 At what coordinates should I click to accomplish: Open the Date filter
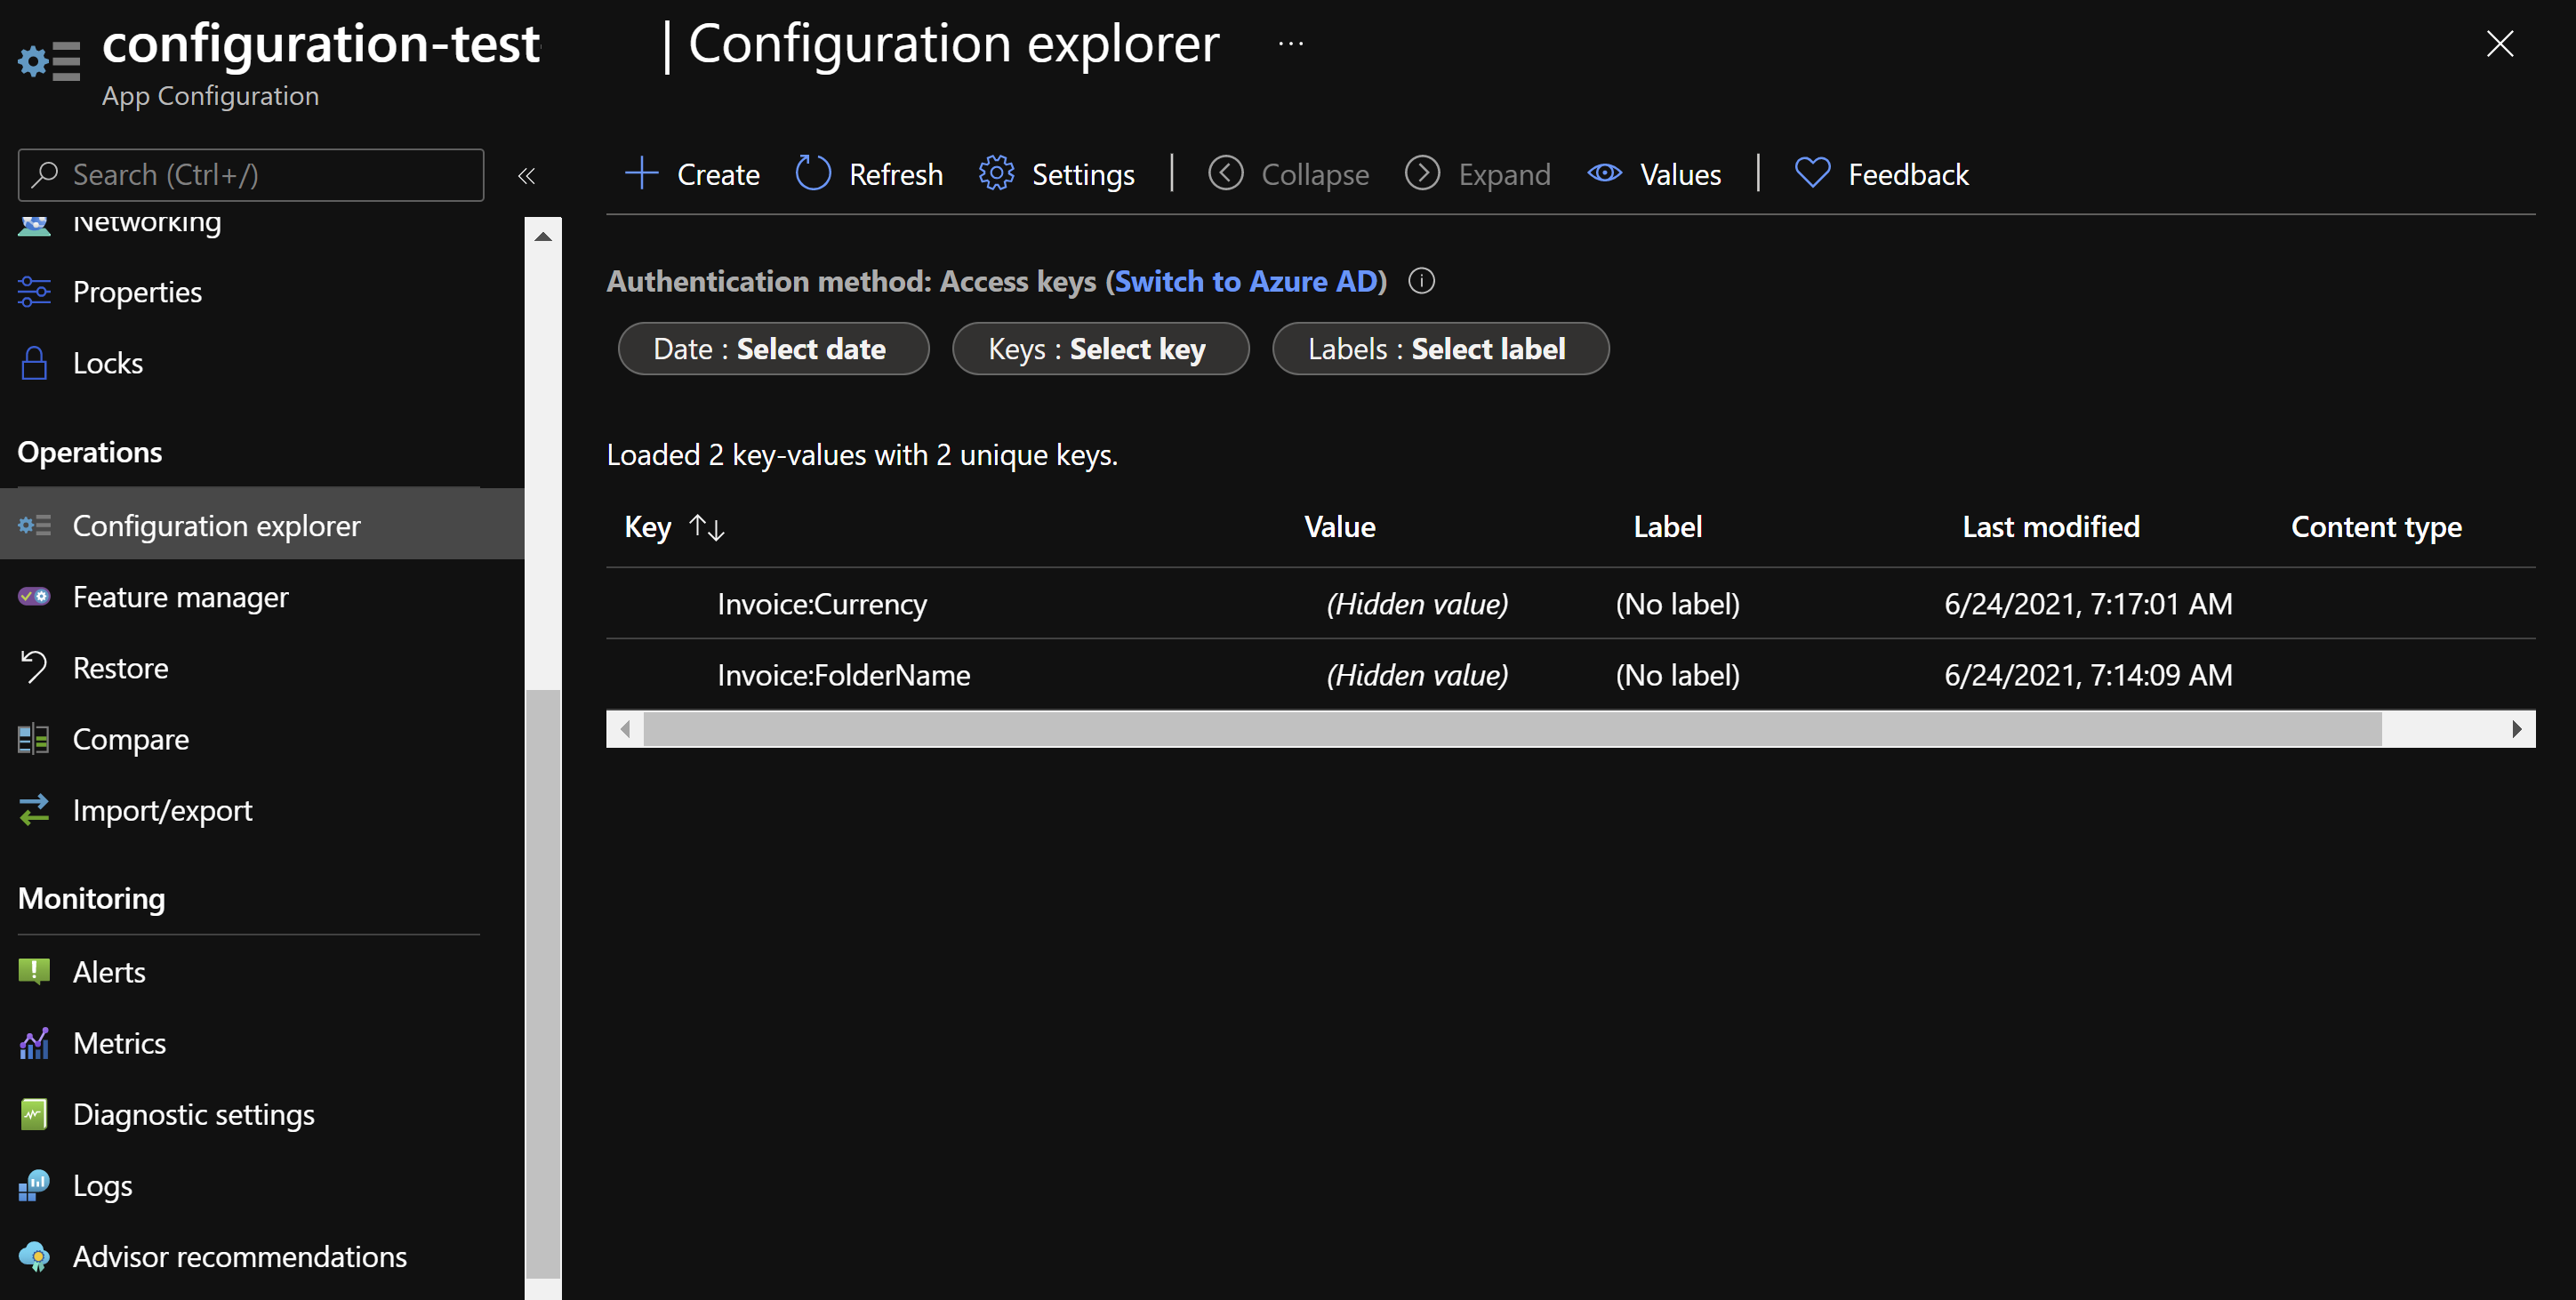tap(773, 348)
